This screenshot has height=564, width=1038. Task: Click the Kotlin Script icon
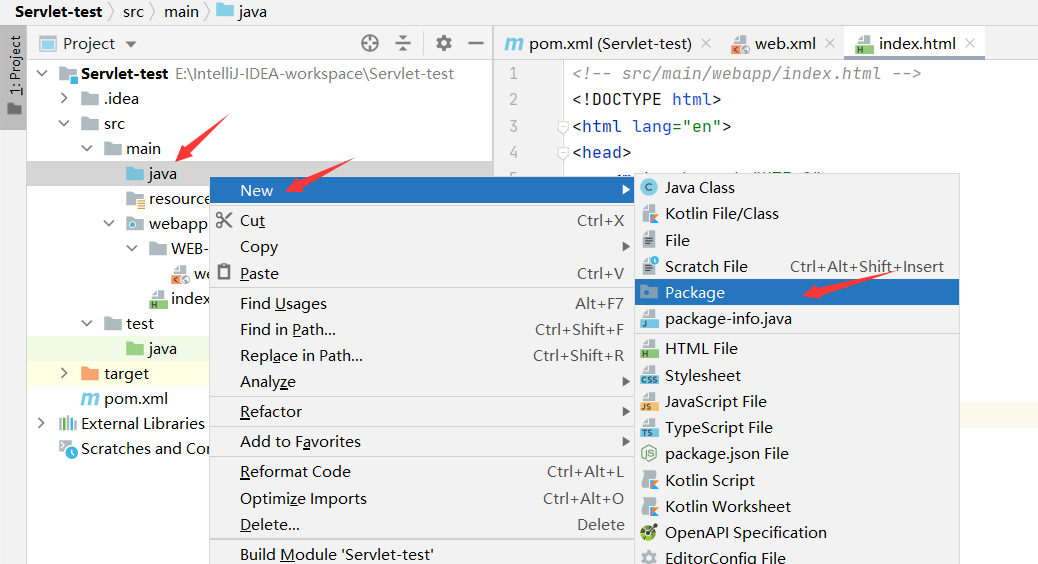click(649, 481)
